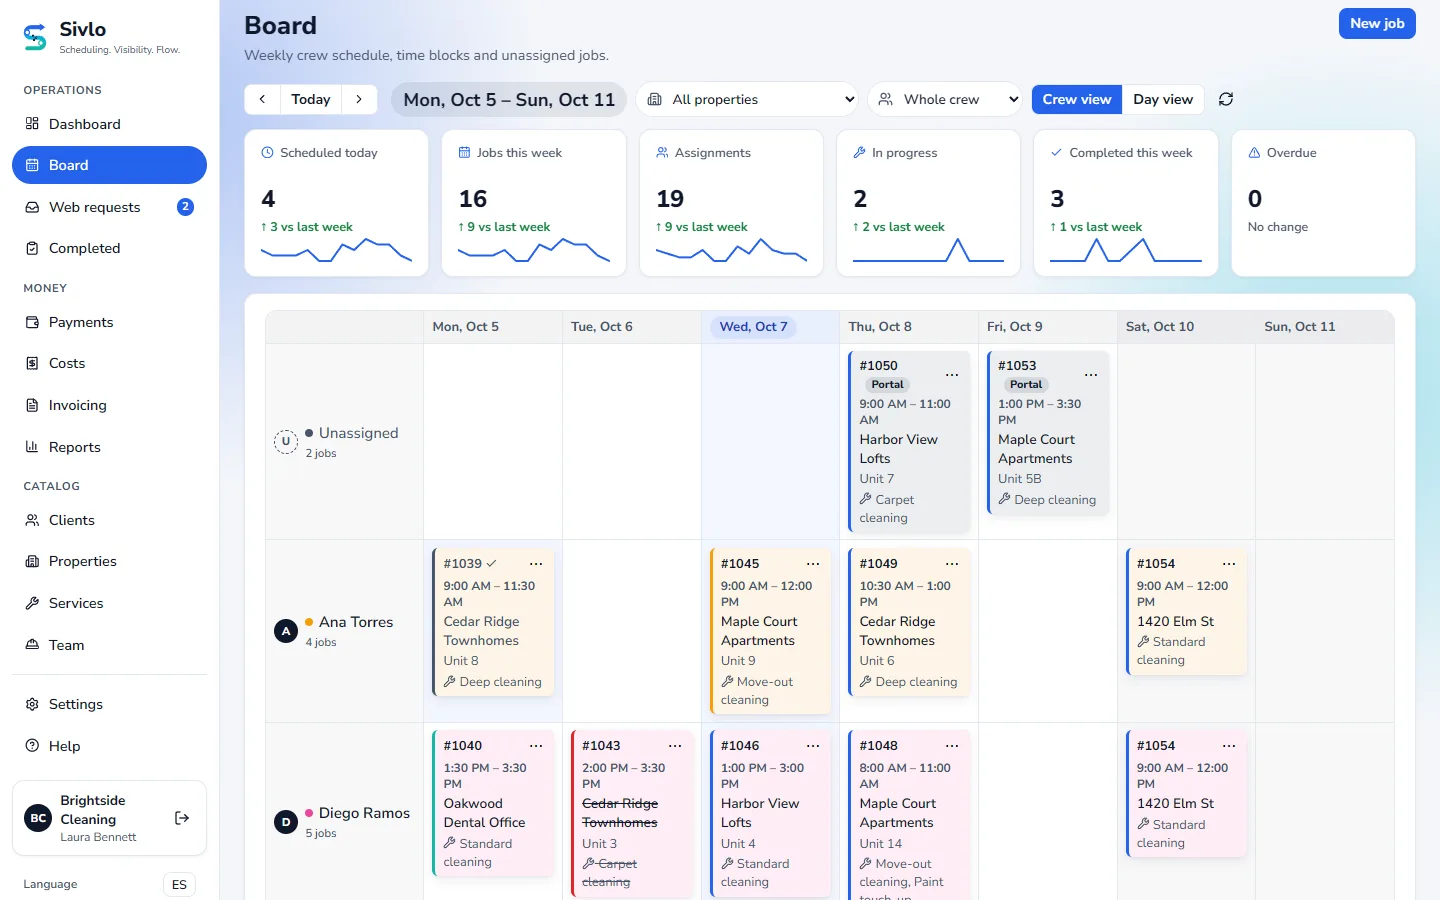Image resolution: width=1440 pixels, height=900 pixels.
Task: Open the three-dot menu on job #1050
Action: point(952,375)
